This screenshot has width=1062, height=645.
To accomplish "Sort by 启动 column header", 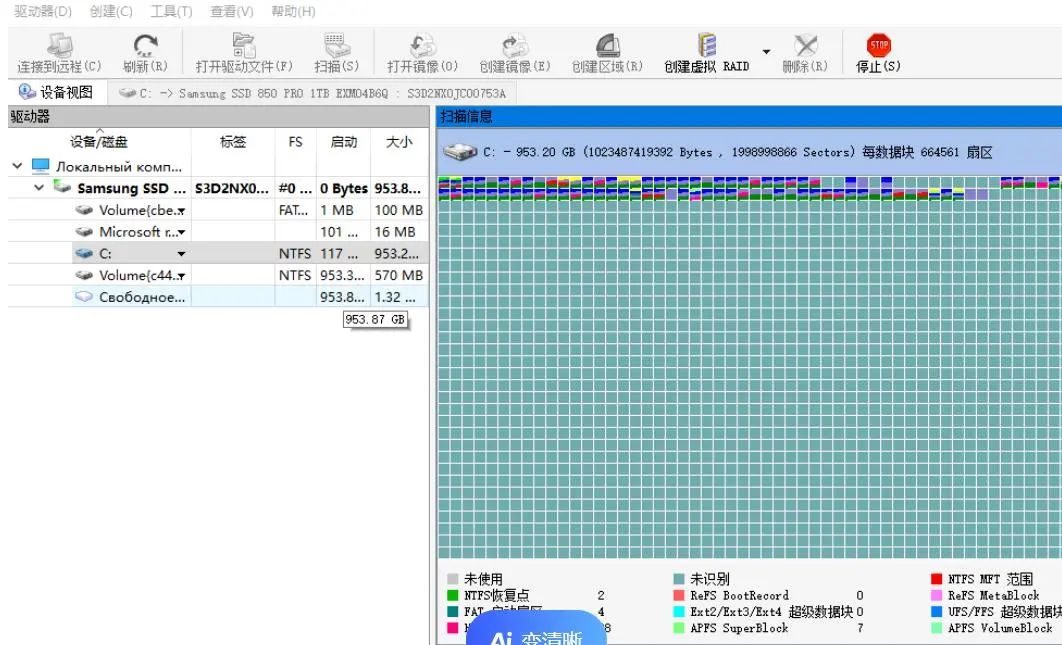I will (x=343, y=142).
